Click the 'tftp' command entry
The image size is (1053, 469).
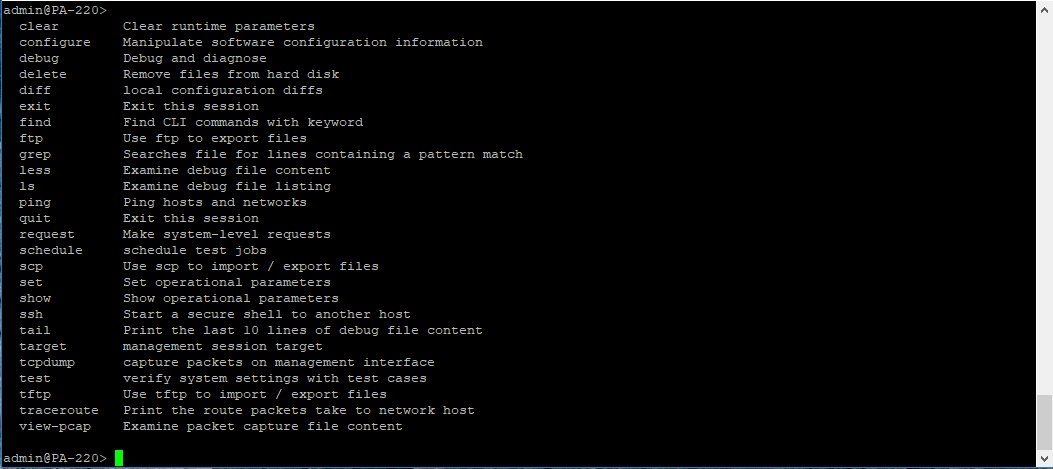click(x=35, y=394)
